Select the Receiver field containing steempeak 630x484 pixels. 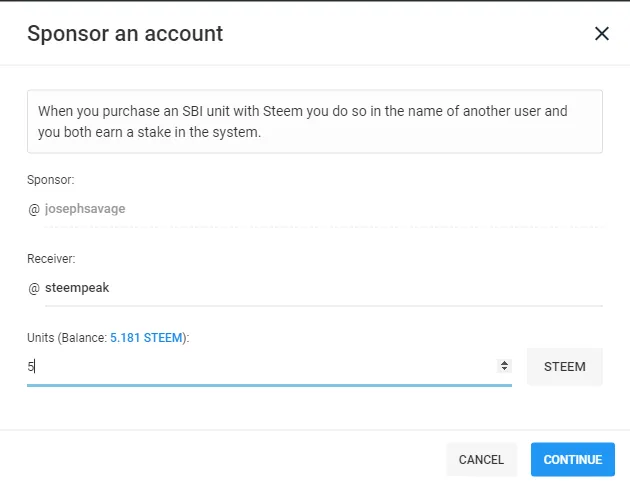click(320, 288)
